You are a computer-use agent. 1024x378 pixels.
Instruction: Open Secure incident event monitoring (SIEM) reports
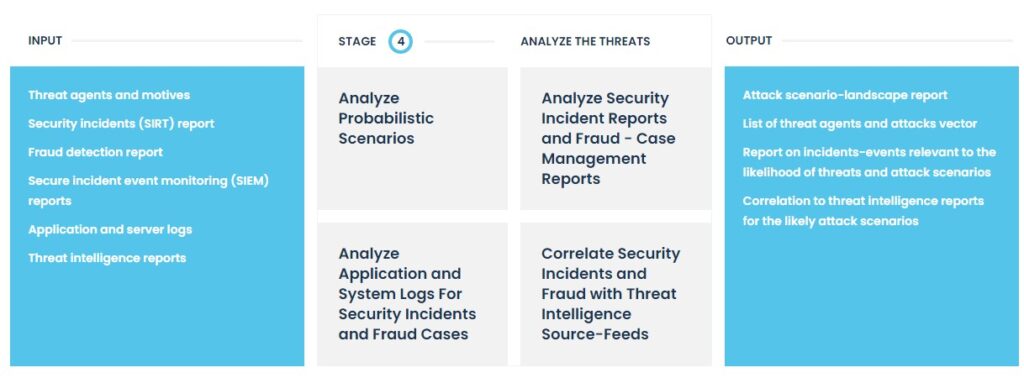148,191
